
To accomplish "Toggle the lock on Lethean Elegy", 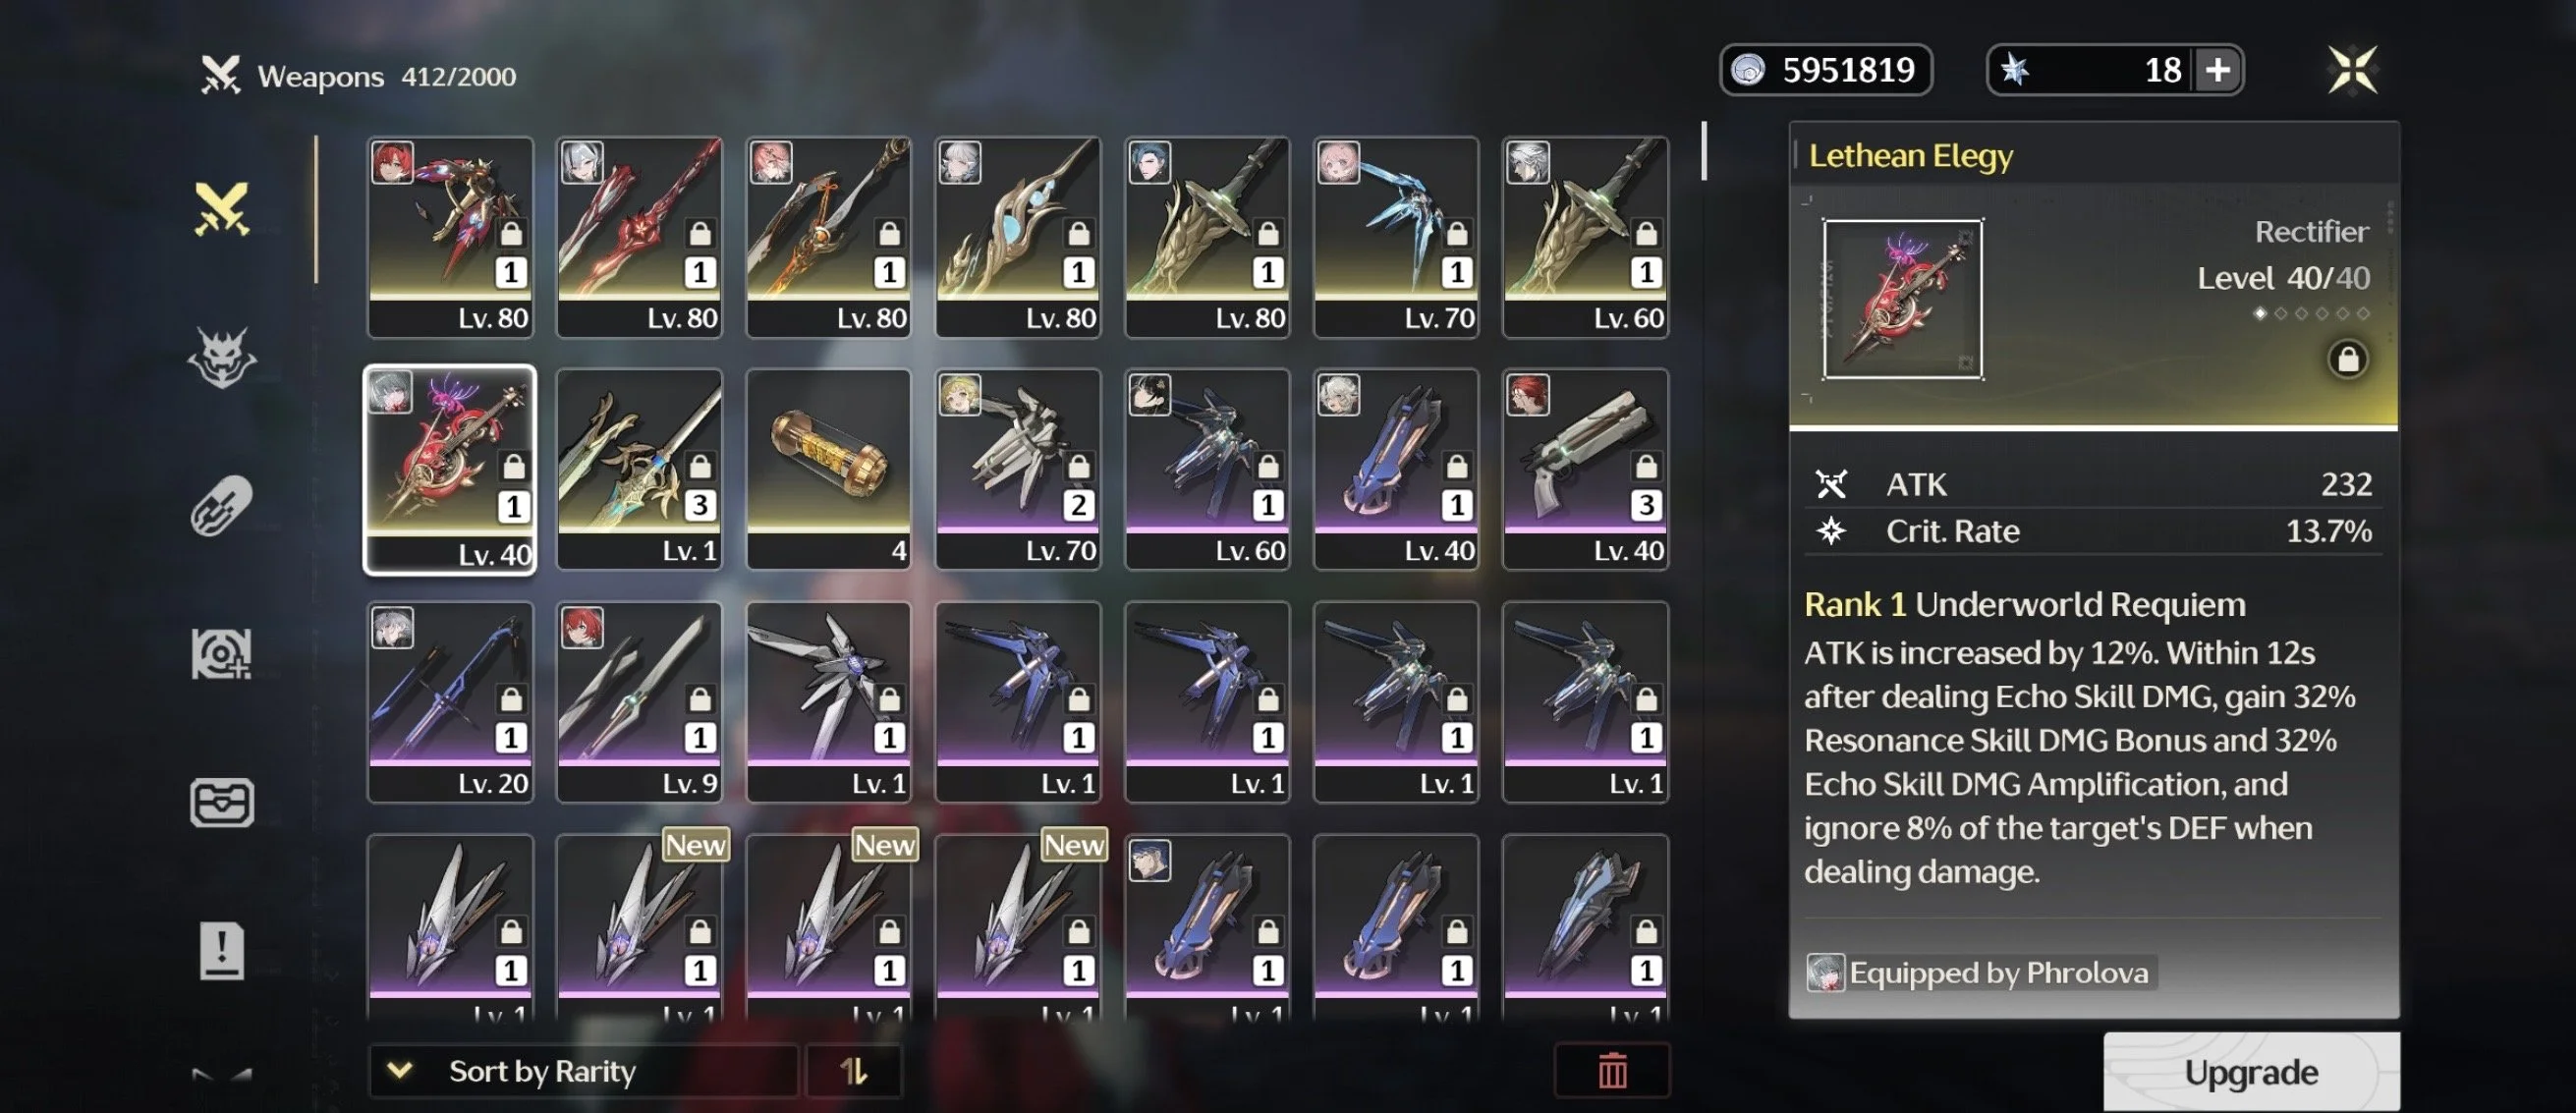I will [2348, 359].
